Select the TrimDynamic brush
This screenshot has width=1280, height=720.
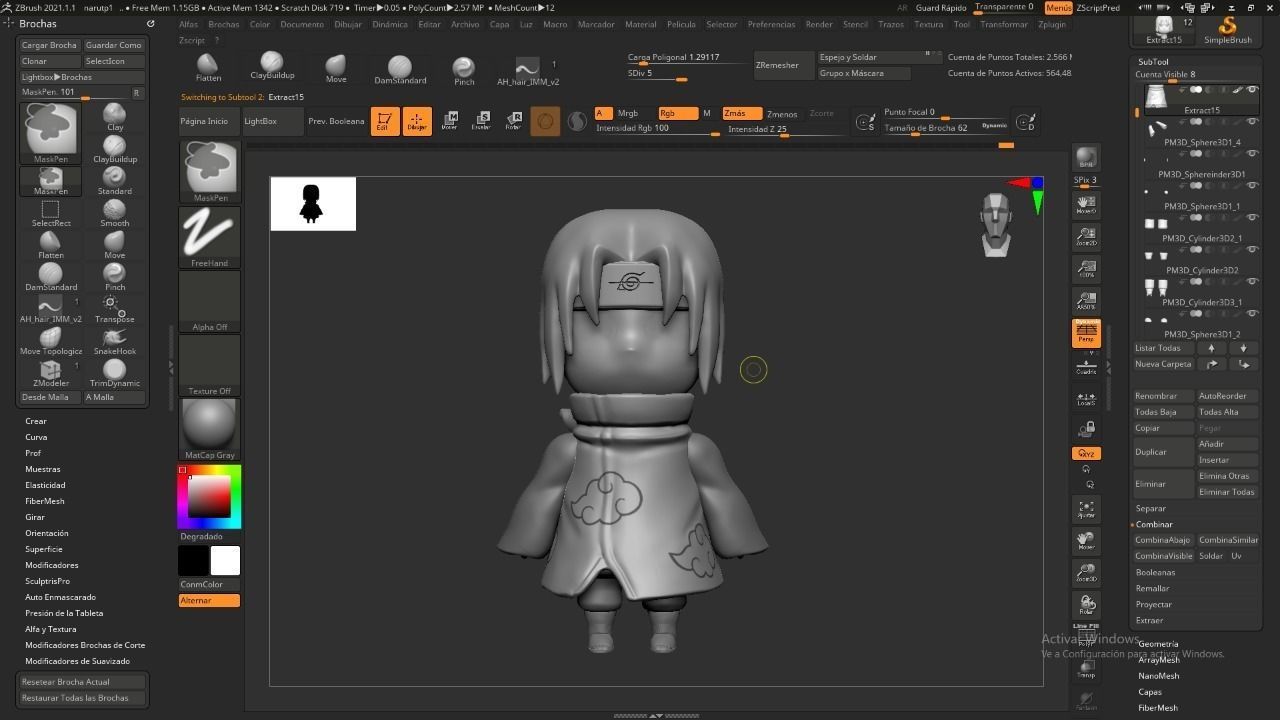[115, 372]
